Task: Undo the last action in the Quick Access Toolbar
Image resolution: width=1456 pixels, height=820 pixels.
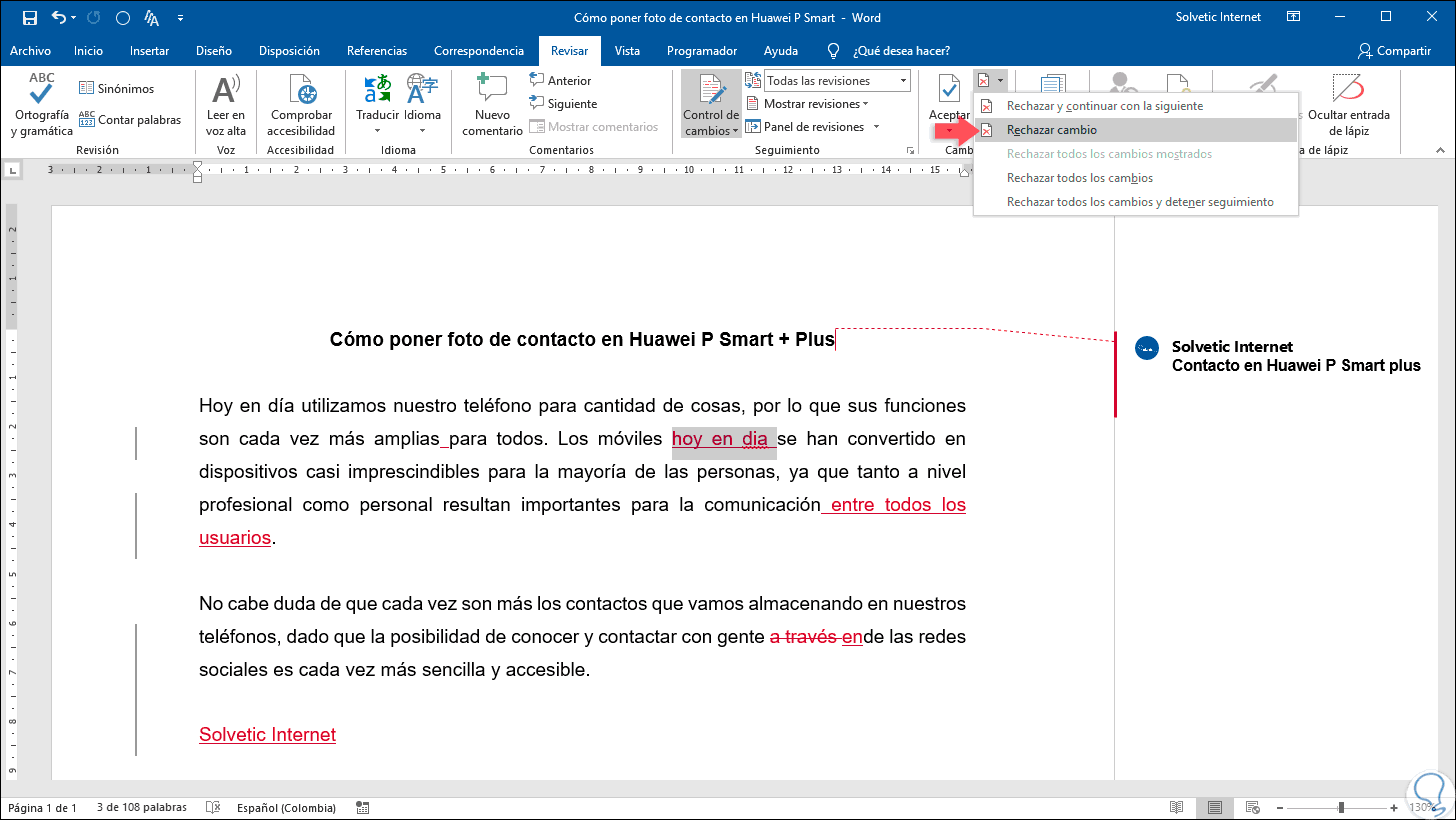Action: (58, 18)
